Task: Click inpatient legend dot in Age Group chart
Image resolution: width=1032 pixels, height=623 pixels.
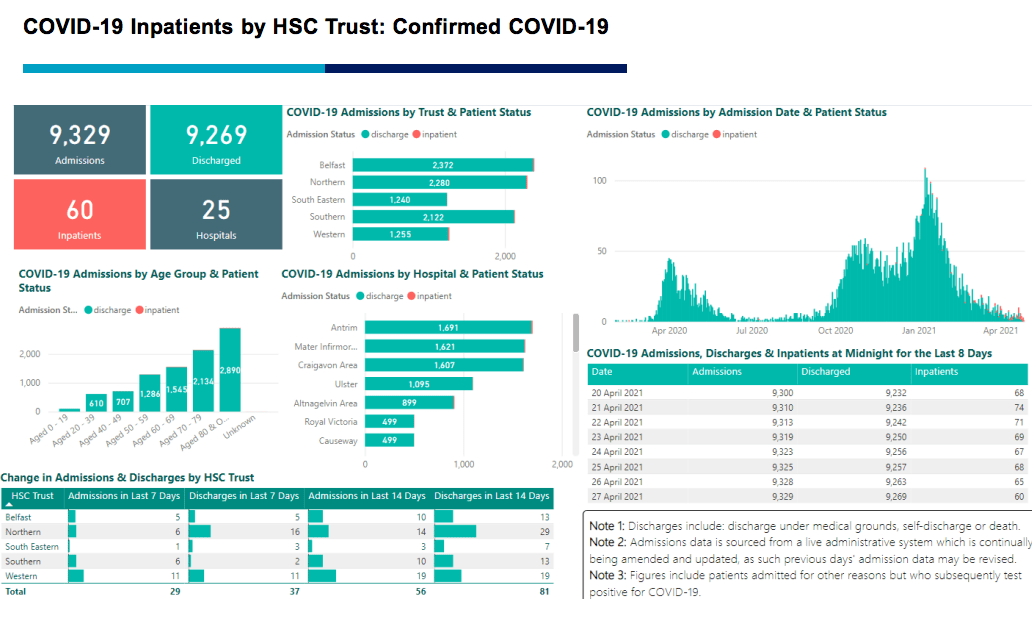Action: 140,310
